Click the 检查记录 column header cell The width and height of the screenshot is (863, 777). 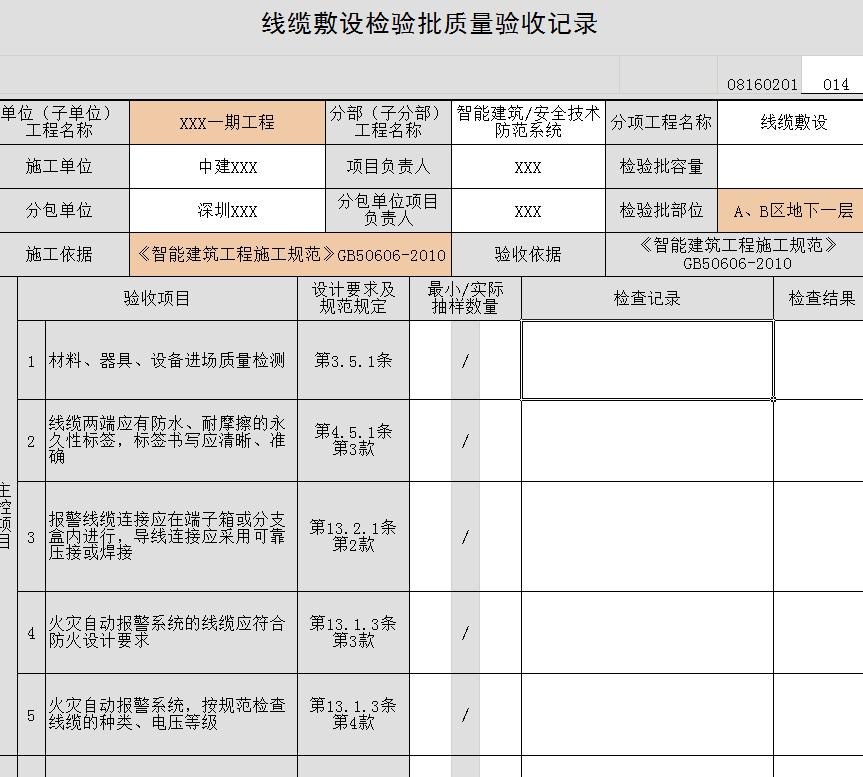coord(647,299)
